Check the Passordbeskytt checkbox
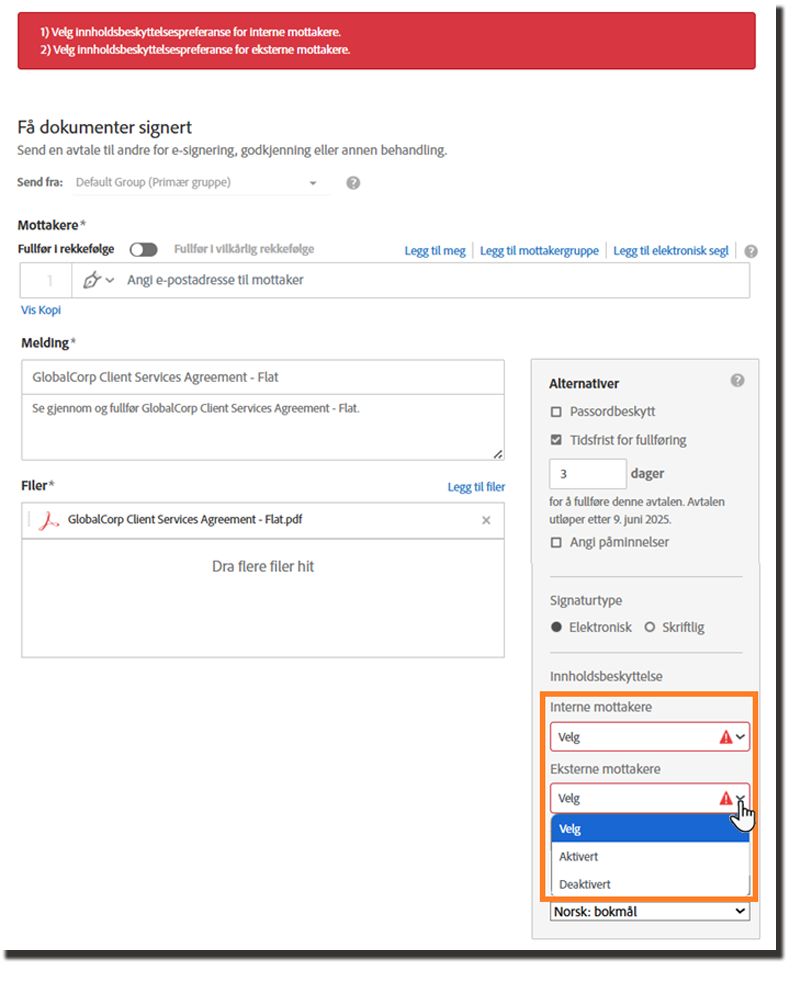Screen dimensions: 800x982 point(556,412)
